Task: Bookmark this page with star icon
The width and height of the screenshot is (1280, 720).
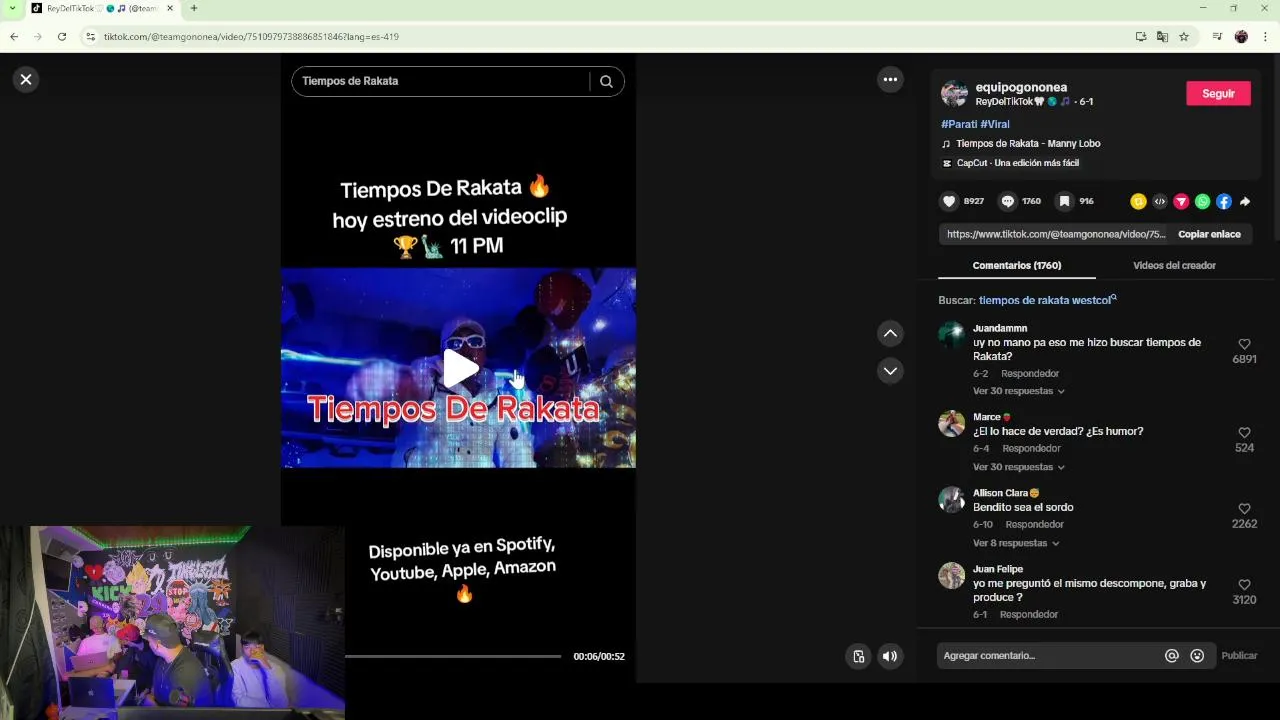Action: [x=1184, y=37]
